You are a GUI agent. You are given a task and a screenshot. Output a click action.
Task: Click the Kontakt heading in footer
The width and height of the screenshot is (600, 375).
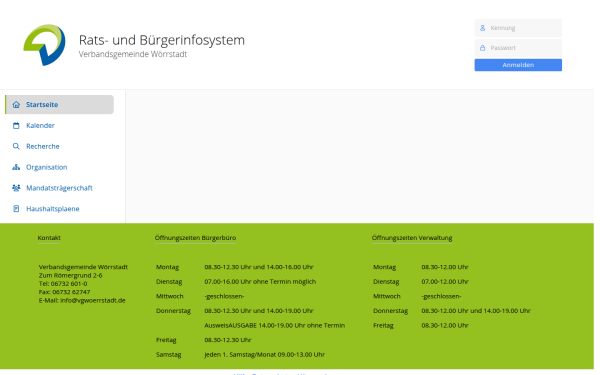pos(49,238)
